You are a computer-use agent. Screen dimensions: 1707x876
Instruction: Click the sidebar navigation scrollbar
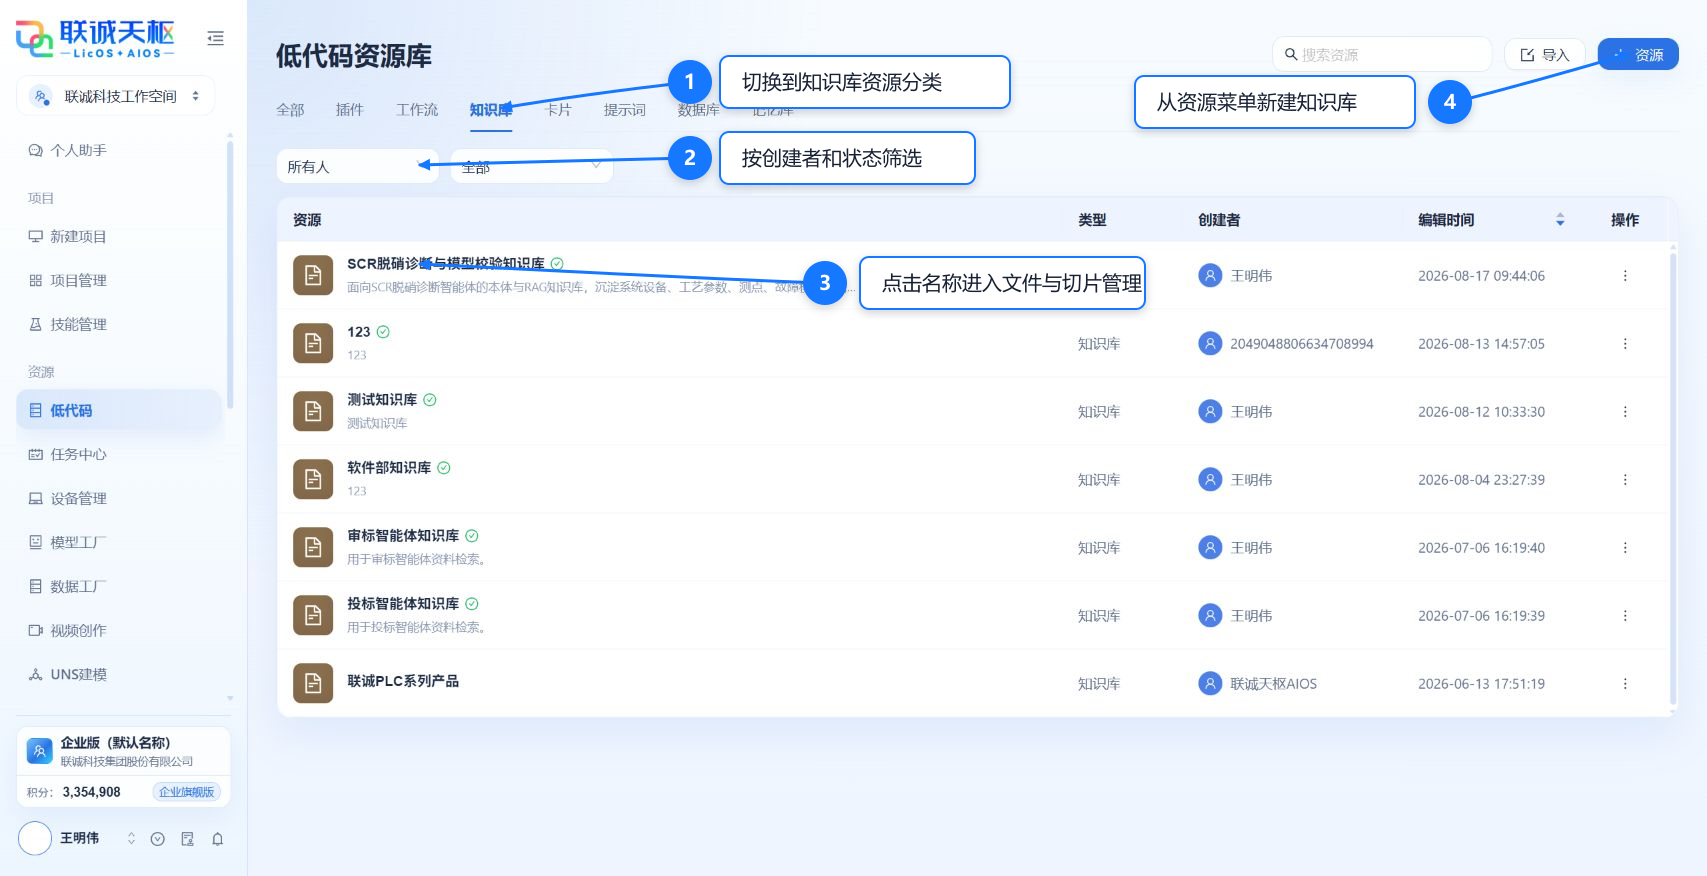[230, 275]
